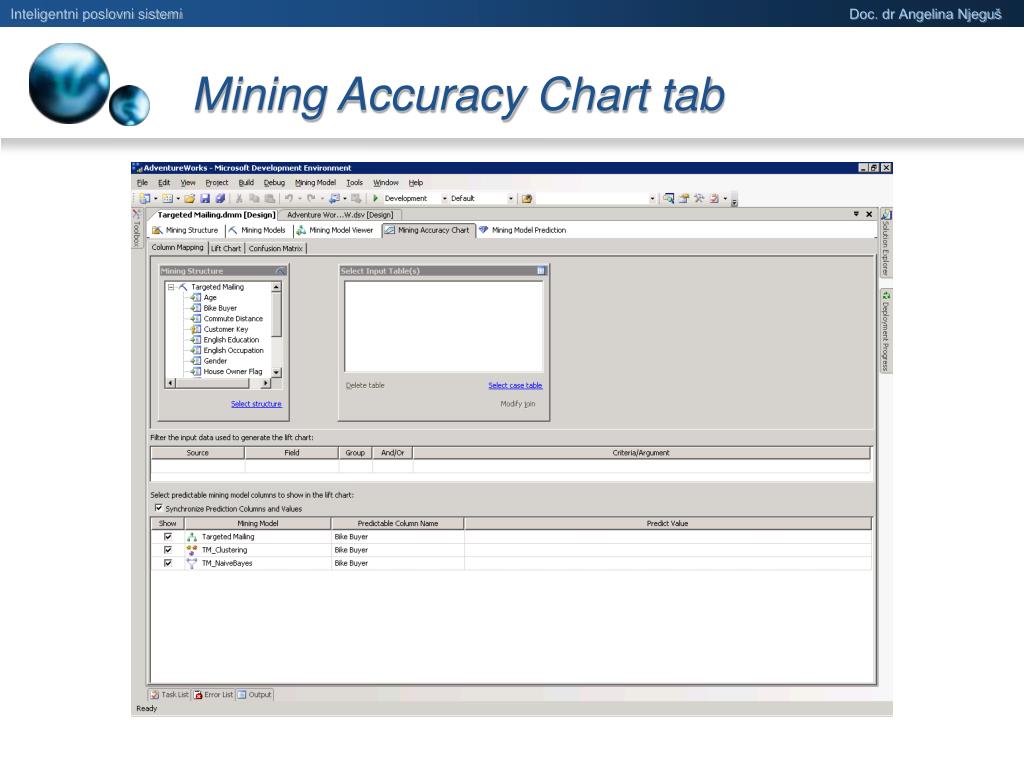Click the New Project toolbar icon
The width and height of the screenshot is (1024, 768).
(145, 199)
